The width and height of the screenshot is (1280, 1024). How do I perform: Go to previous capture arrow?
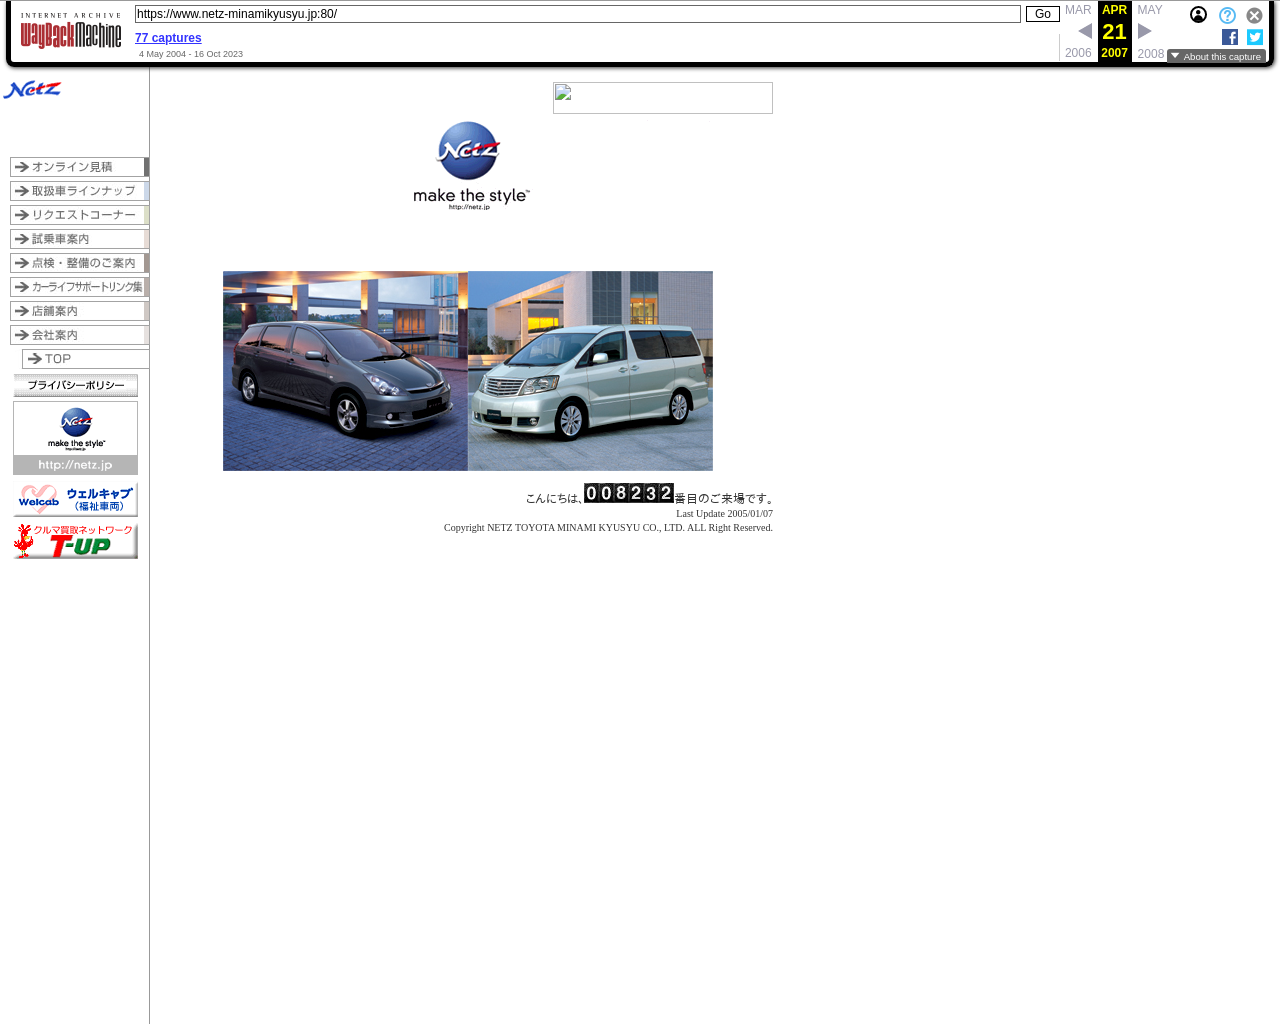click(x=1084, y=31)
